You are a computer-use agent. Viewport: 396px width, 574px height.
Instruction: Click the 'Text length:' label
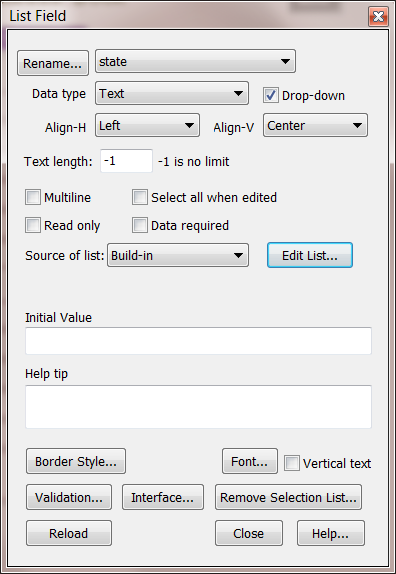point(58,161)
